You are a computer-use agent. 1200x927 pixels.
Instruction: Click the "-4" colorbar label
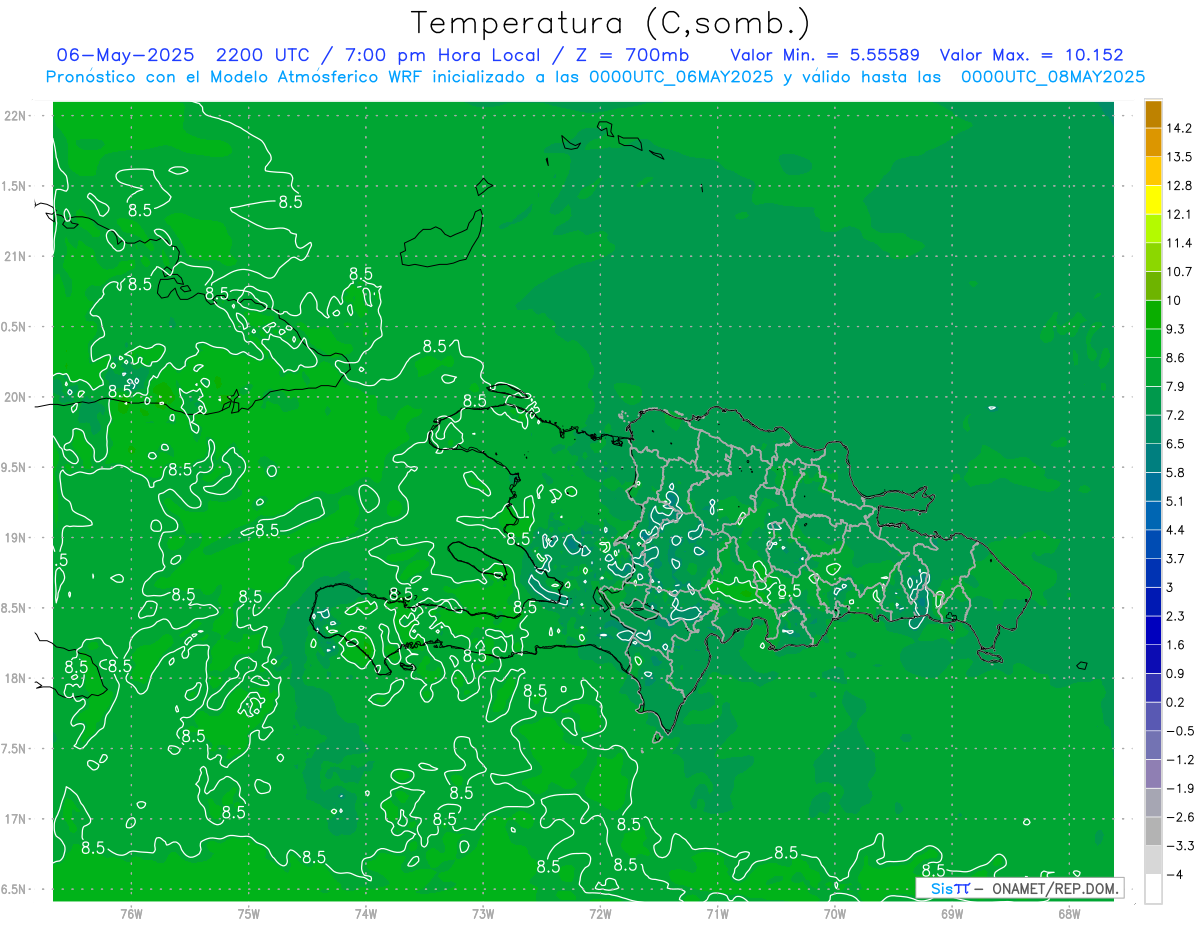[1176, 875]
